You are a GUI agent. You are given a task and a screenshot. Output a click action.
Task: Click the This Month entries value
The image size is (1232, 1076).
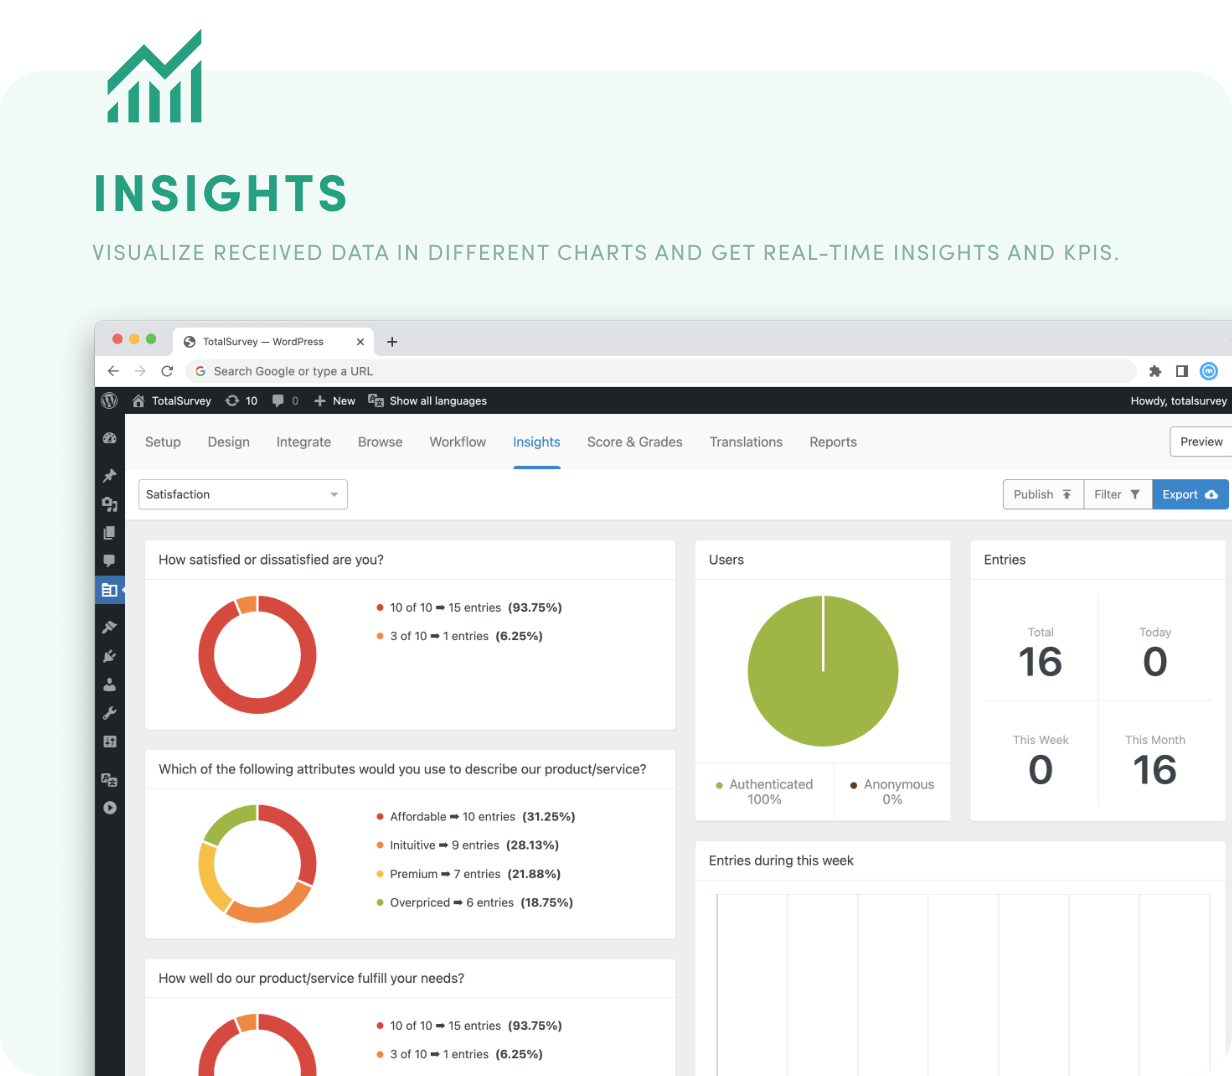1155,770
